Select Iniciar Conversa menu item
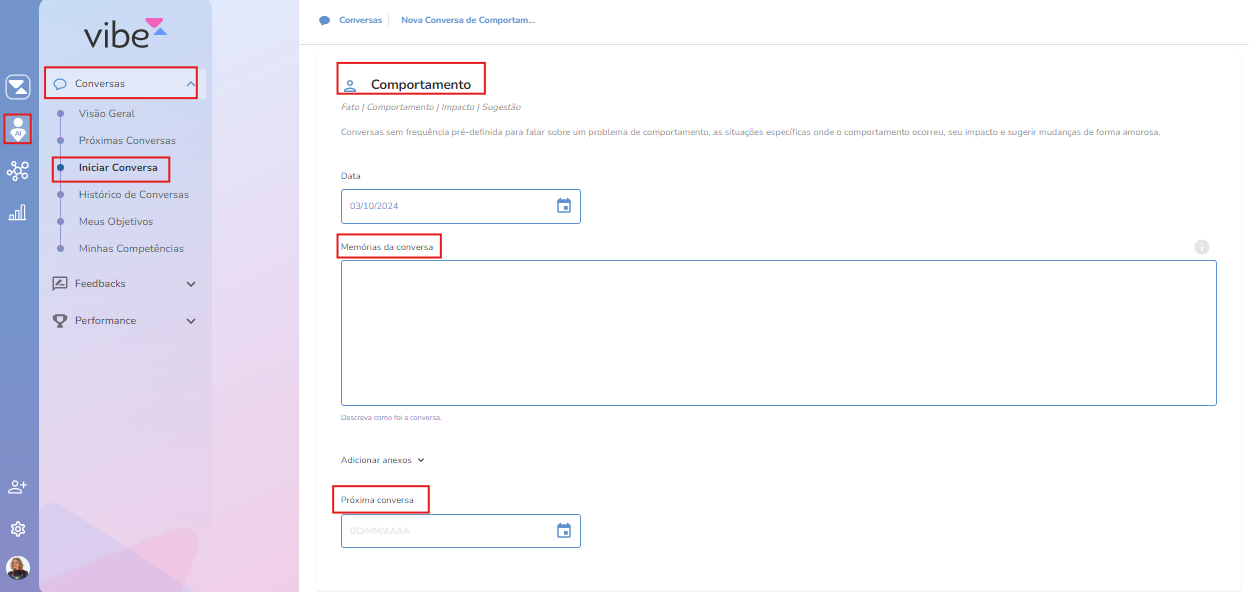This screenshot has width=1249, height=592. tap(118, 168)
